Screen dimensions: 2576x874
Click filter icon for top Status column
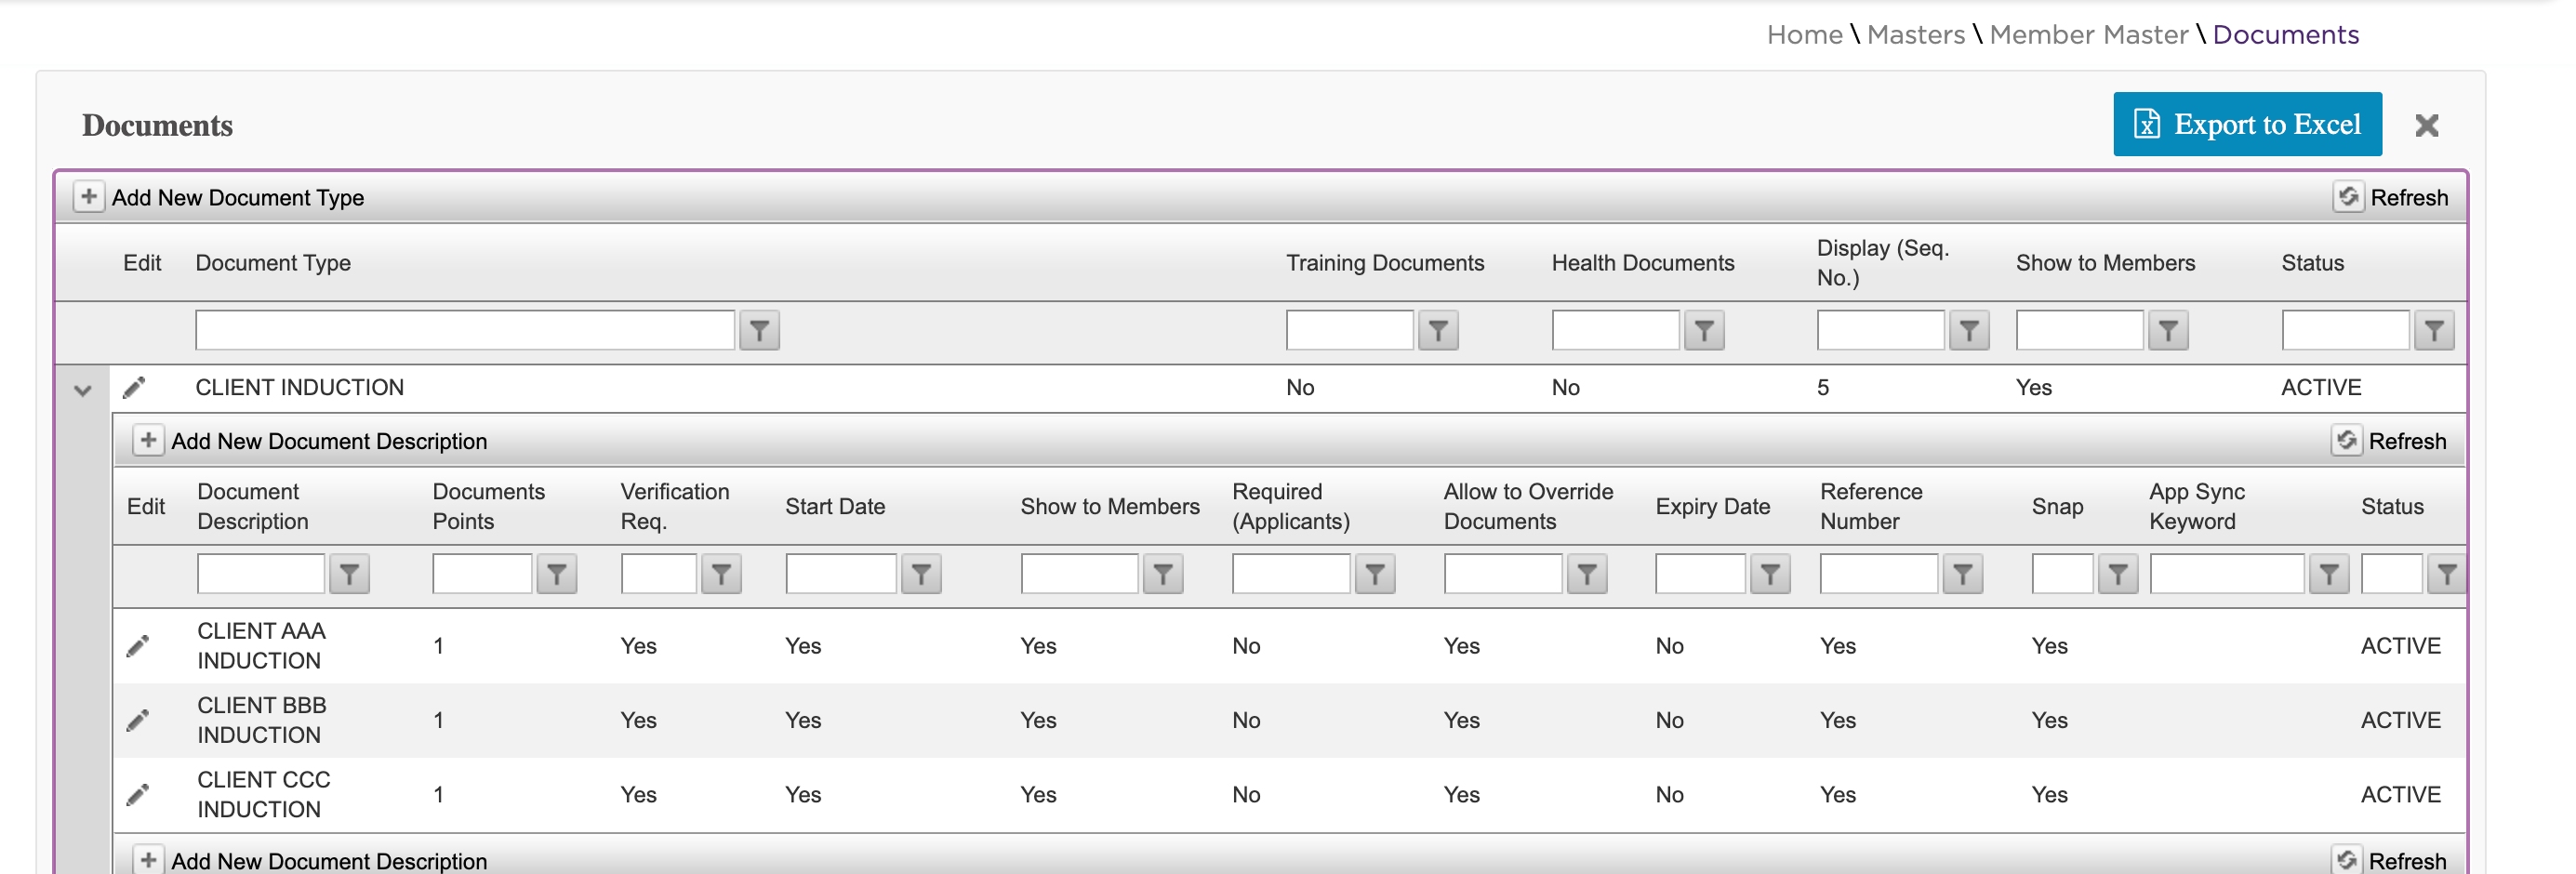point(2434,330)
